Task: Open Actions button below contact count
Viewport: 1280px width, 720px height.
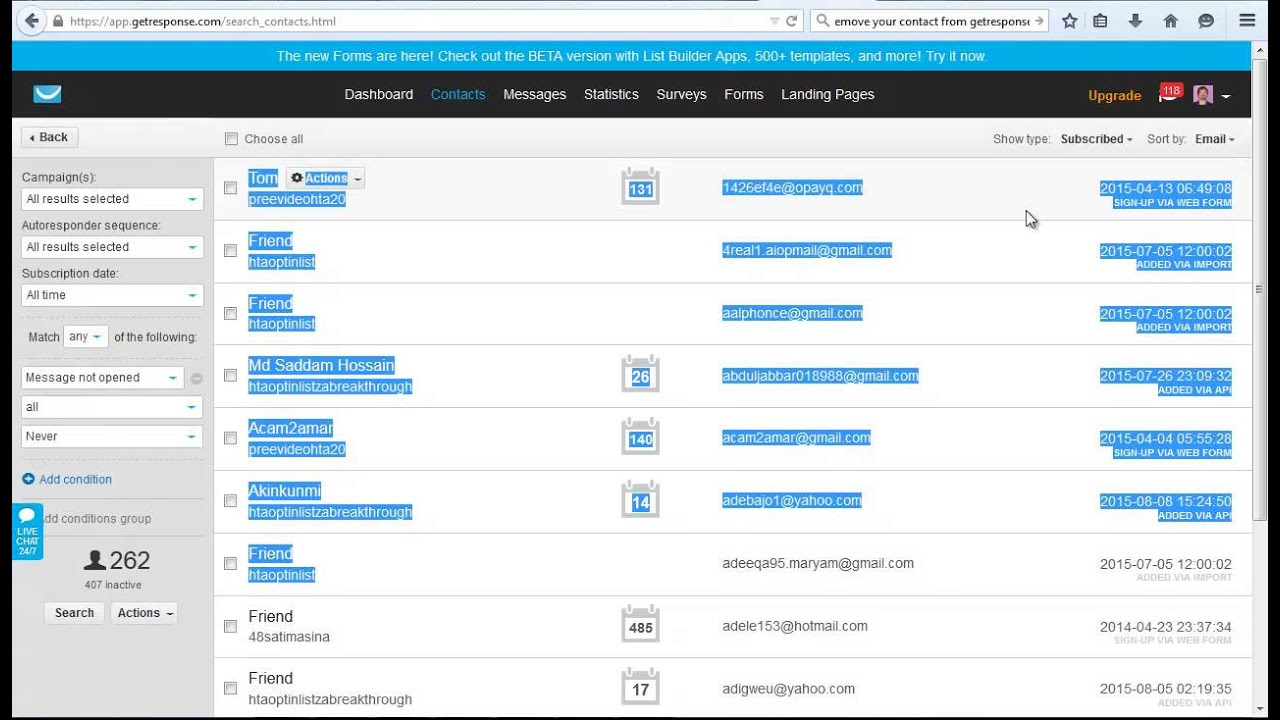Action: (x=144, y=613)
